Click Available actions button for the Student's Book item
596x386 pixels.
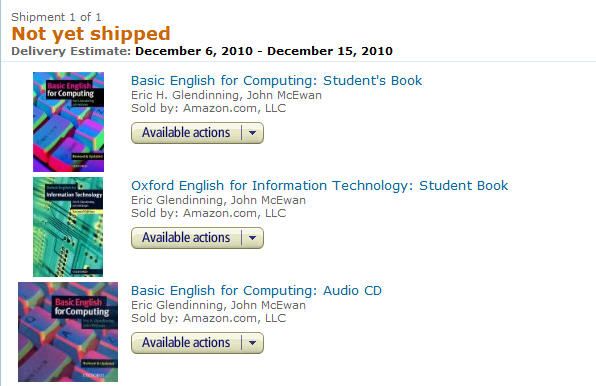tap(186, 133)
